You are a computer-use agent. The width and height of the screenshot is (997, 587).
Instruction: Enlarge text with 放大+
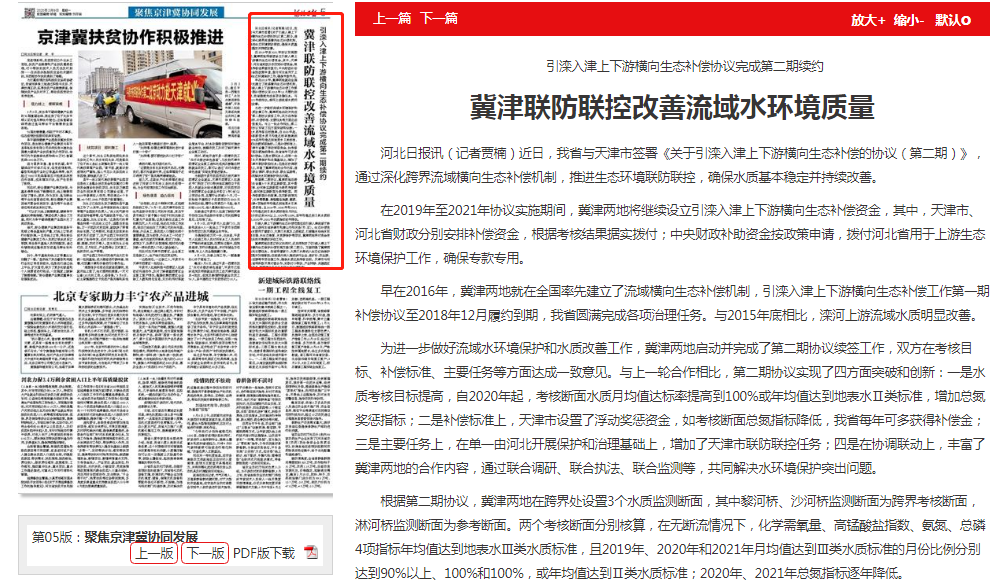point(867,20)
